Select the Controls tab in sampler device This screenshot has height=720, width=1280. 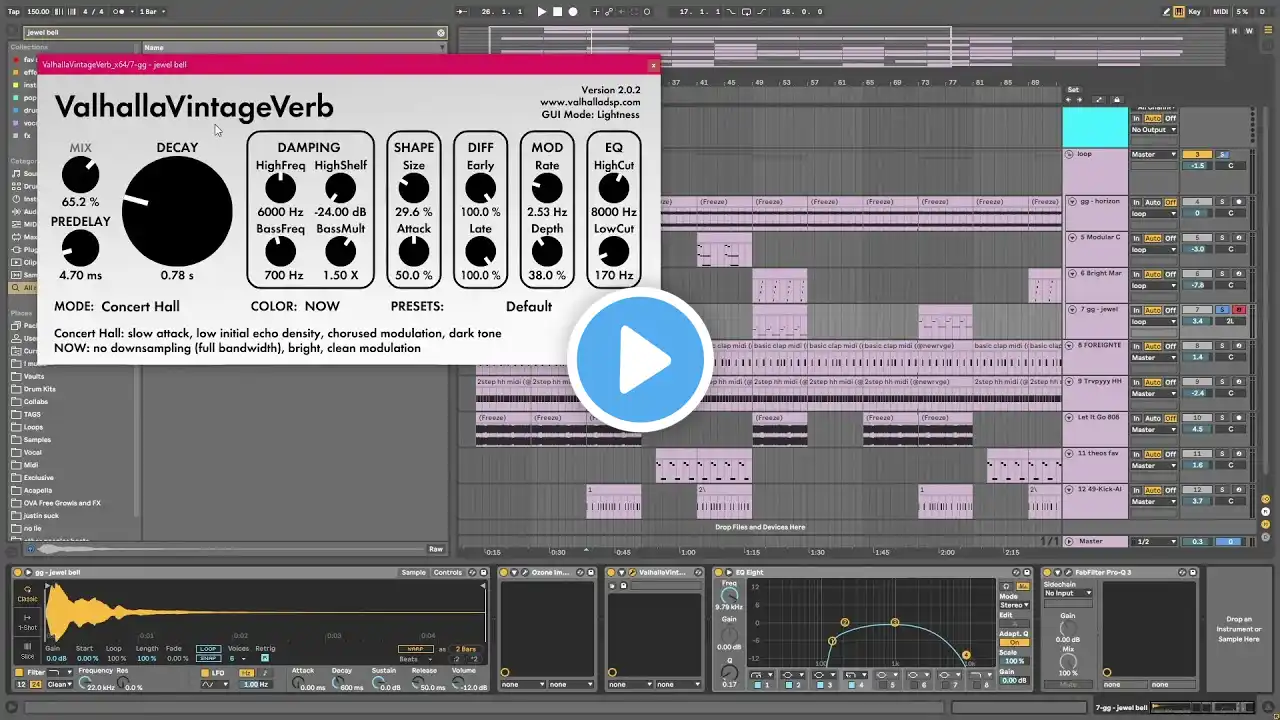point(448,573)
